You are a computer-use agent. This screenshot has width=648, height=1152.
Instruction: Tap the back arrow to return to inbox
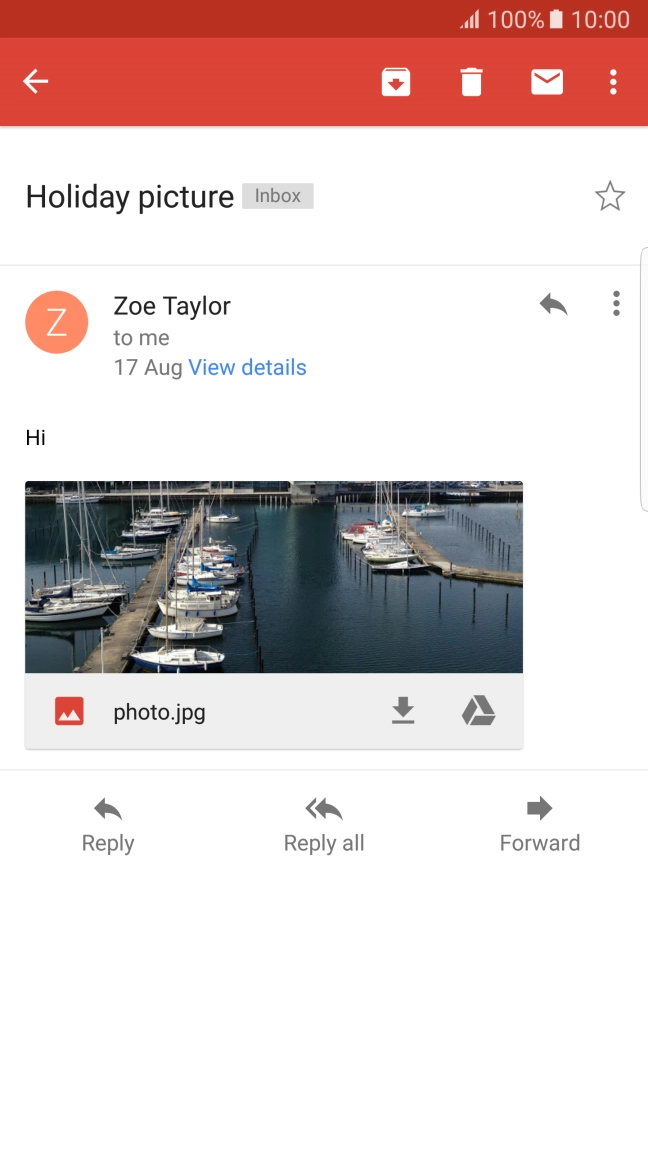pyautogui.click(x=35, y=81)
